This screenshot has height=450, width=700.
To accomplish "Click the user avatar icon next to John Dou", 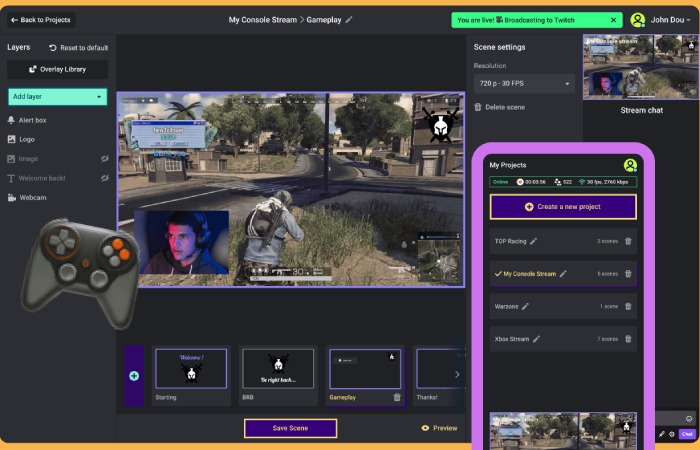I will click(x=638, y=20).
